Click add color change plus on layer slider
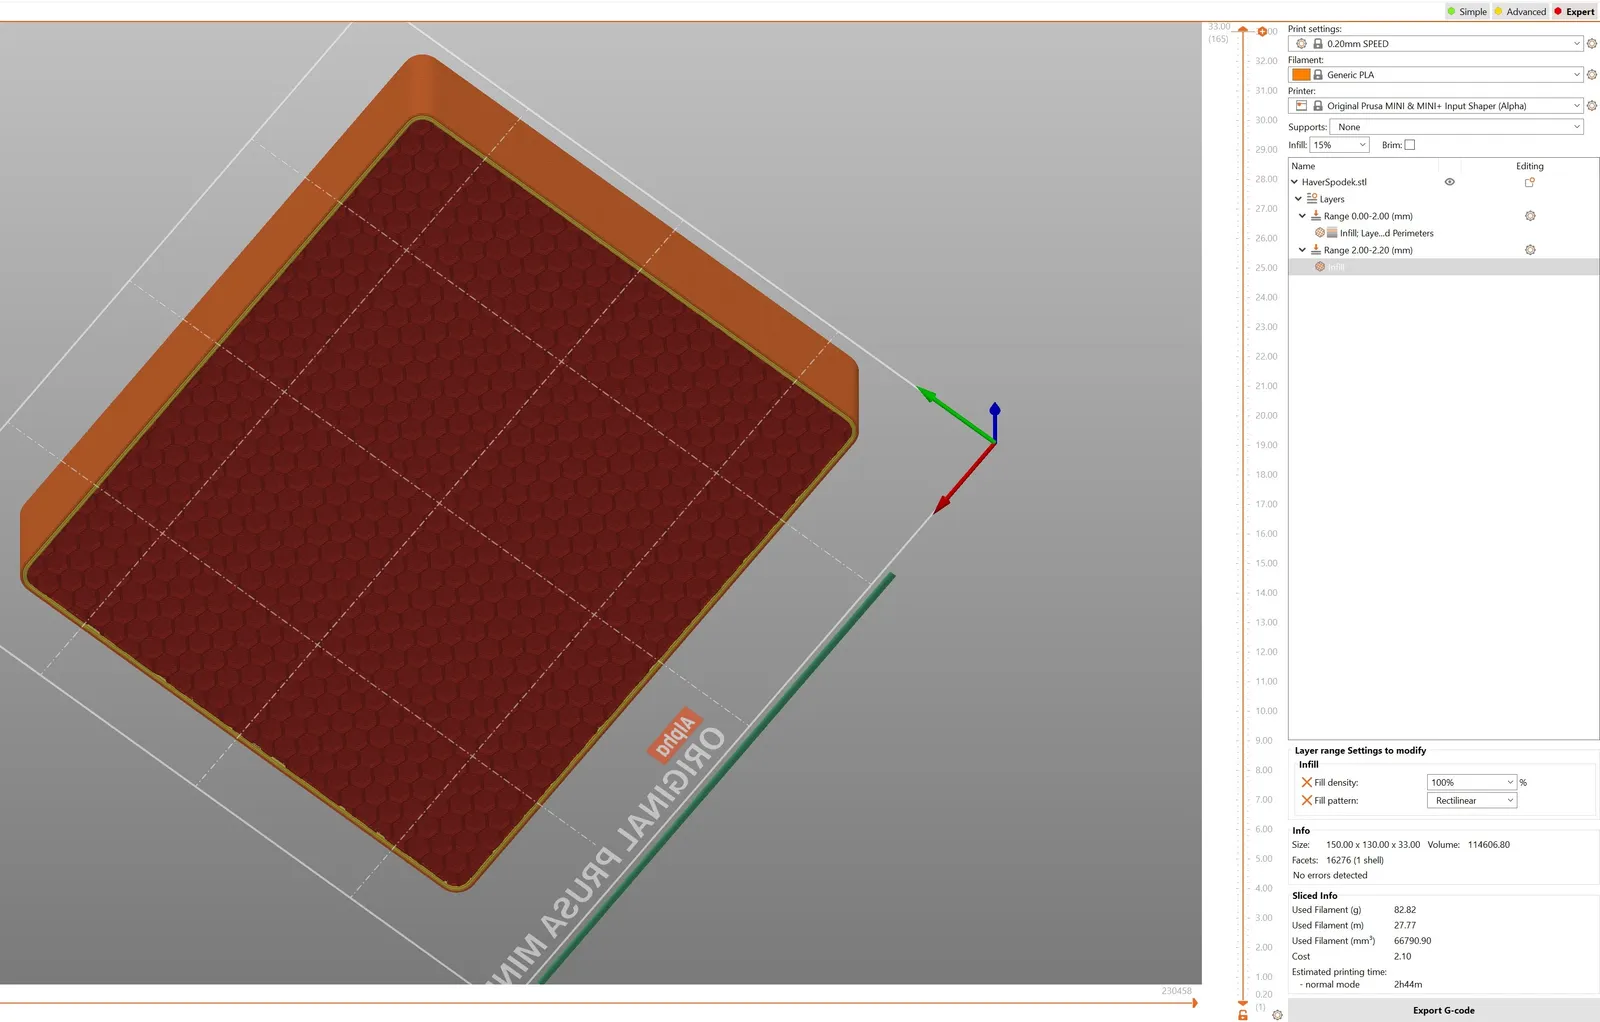This screenshot has height=1022, width=1600. (1262, 32)
